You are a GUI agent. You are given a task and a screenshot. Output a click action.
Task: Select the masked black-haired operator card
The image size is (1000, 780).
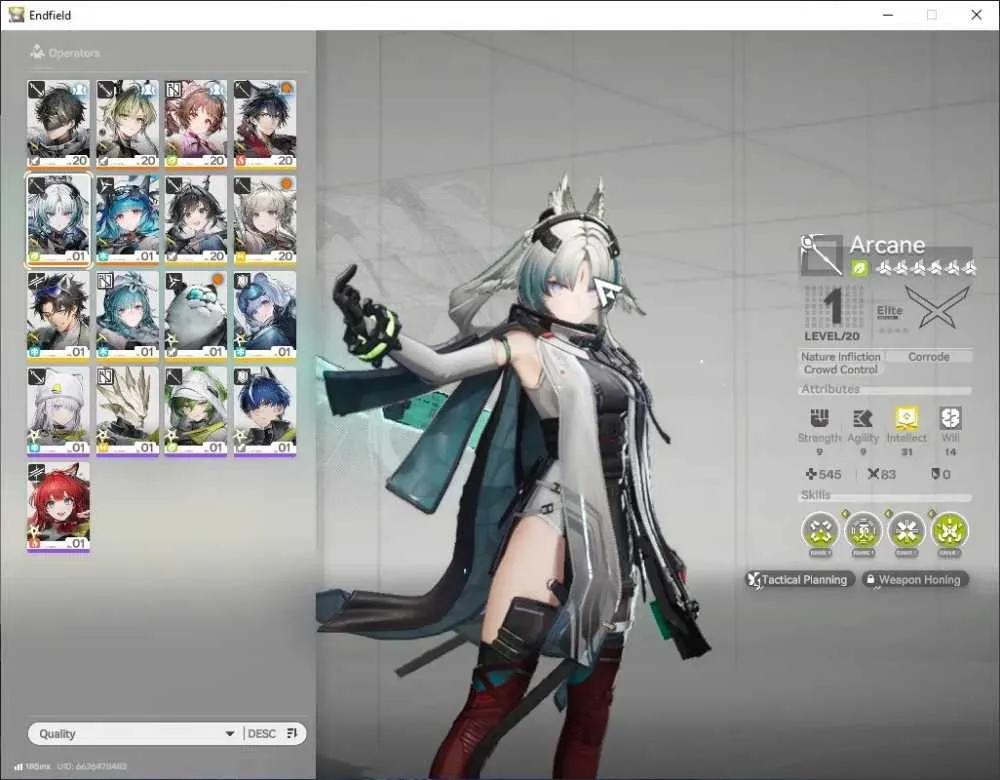pyautogui.click(x=59, y=124)
